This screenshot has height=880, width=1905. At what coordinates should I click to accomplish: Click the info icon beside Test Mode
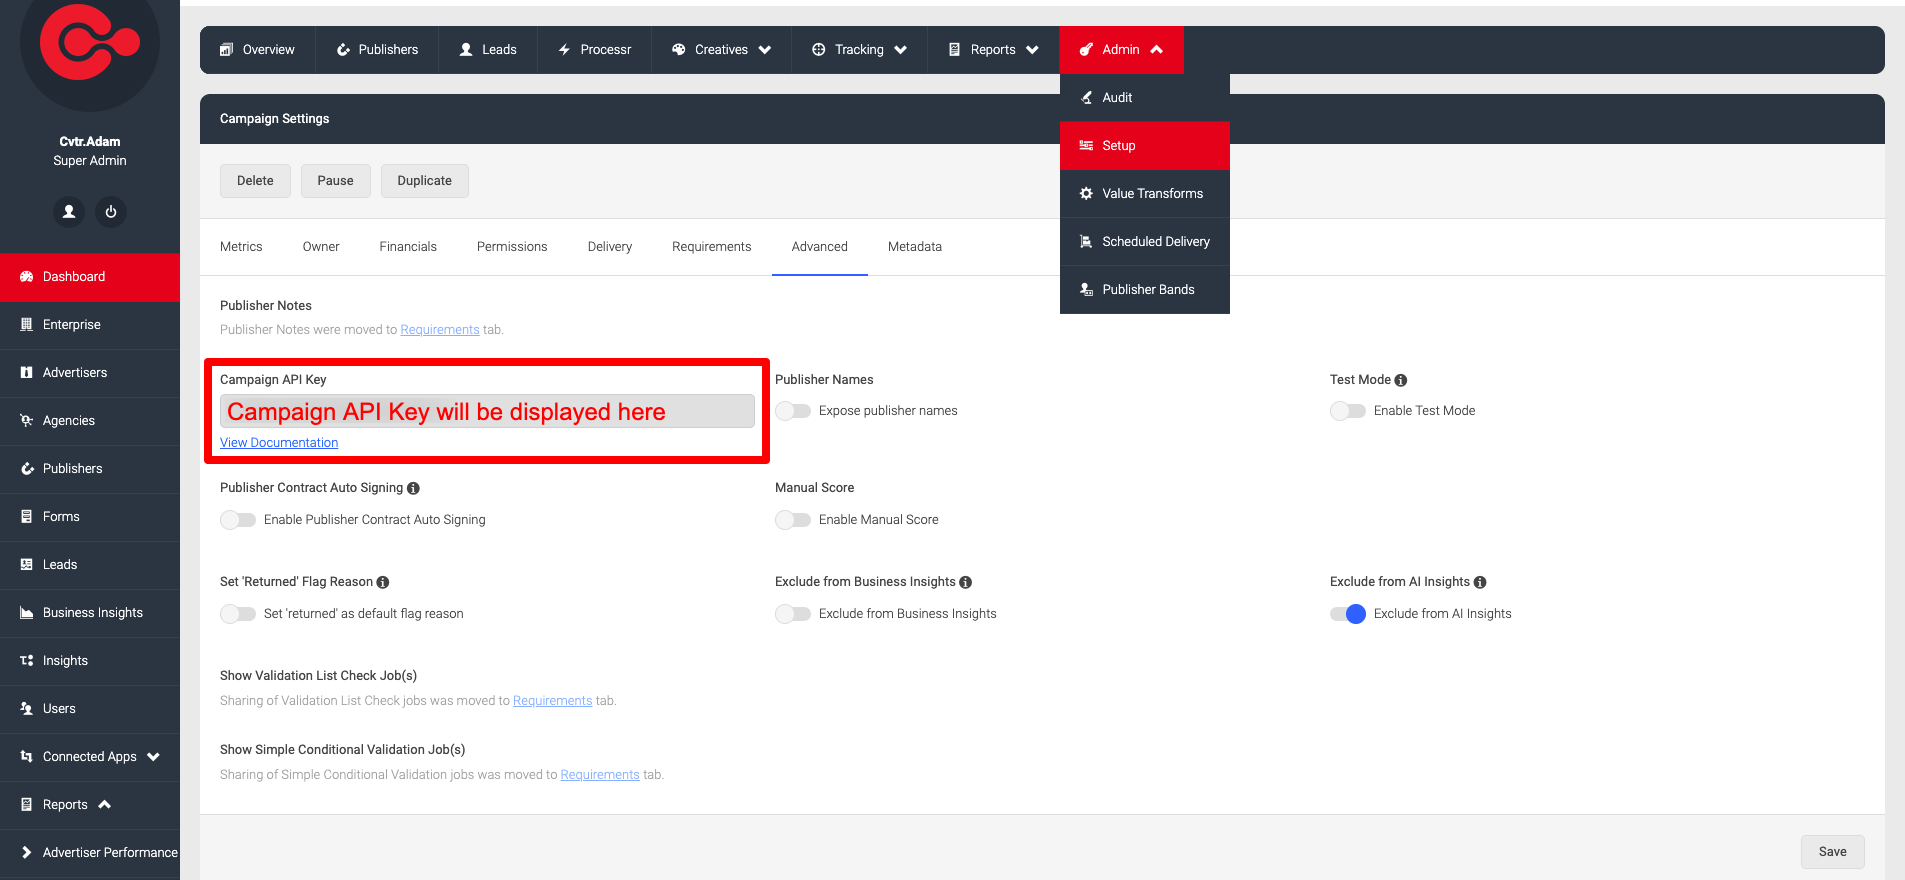click(x=1401, y=380)
